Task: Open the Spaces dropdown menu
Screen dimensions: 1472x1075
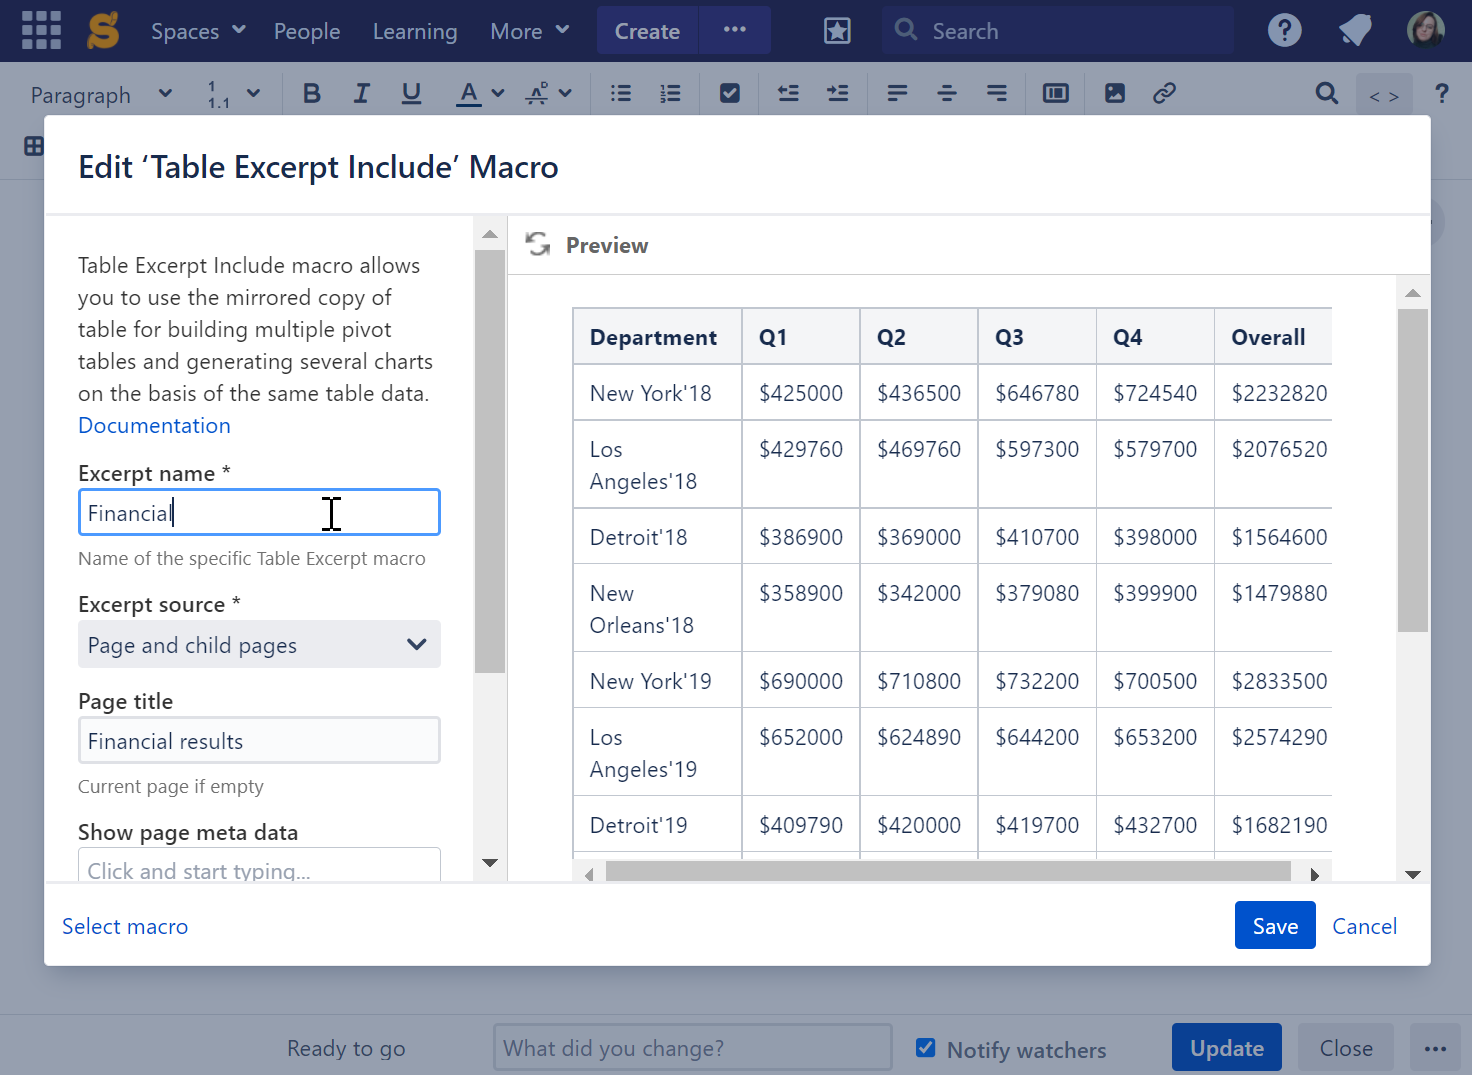Action: click(x=198, y=31)
